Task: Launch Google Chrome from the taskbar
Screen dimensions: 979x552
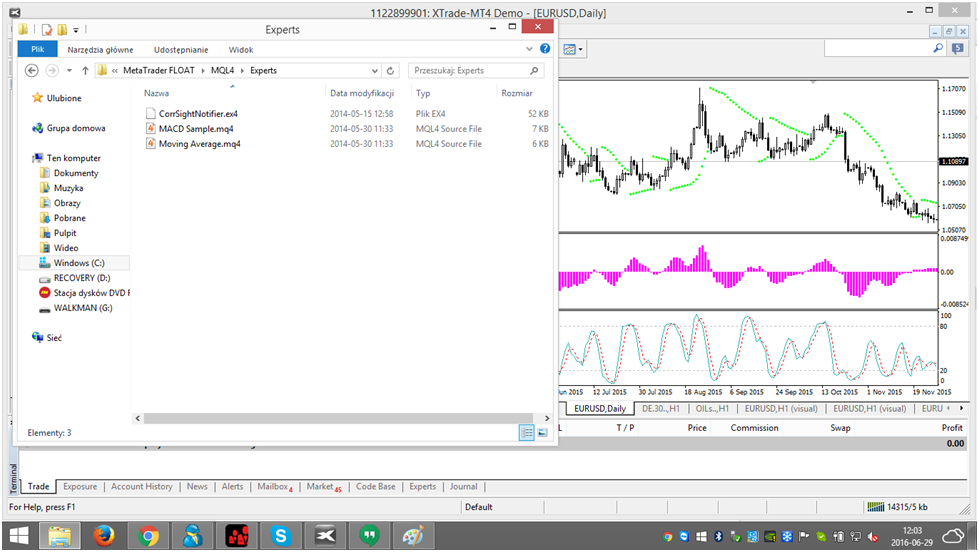Action: (148, 536)
